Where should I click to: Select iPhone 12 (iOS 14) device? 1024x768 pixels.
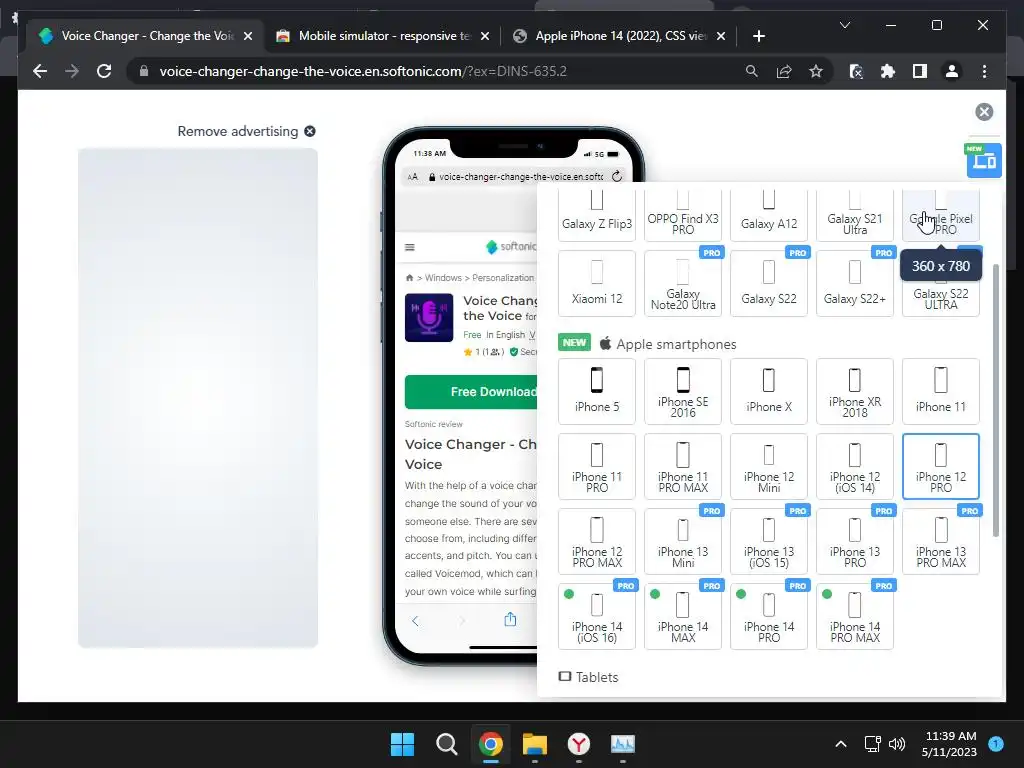pyautogui.click(x=854, y=466)
